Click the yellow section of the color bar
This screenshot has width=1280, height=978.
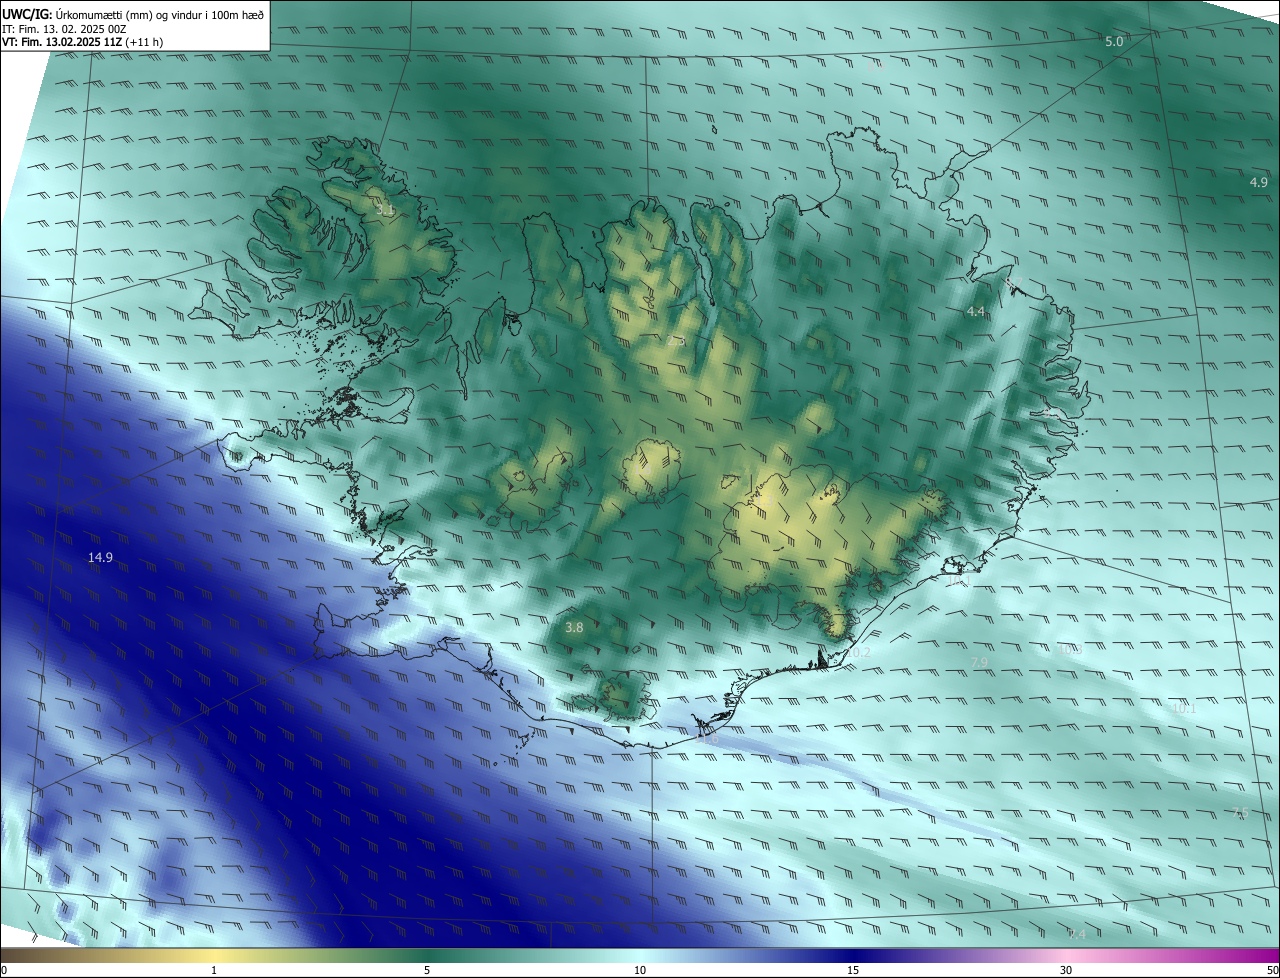pos(214,955)
